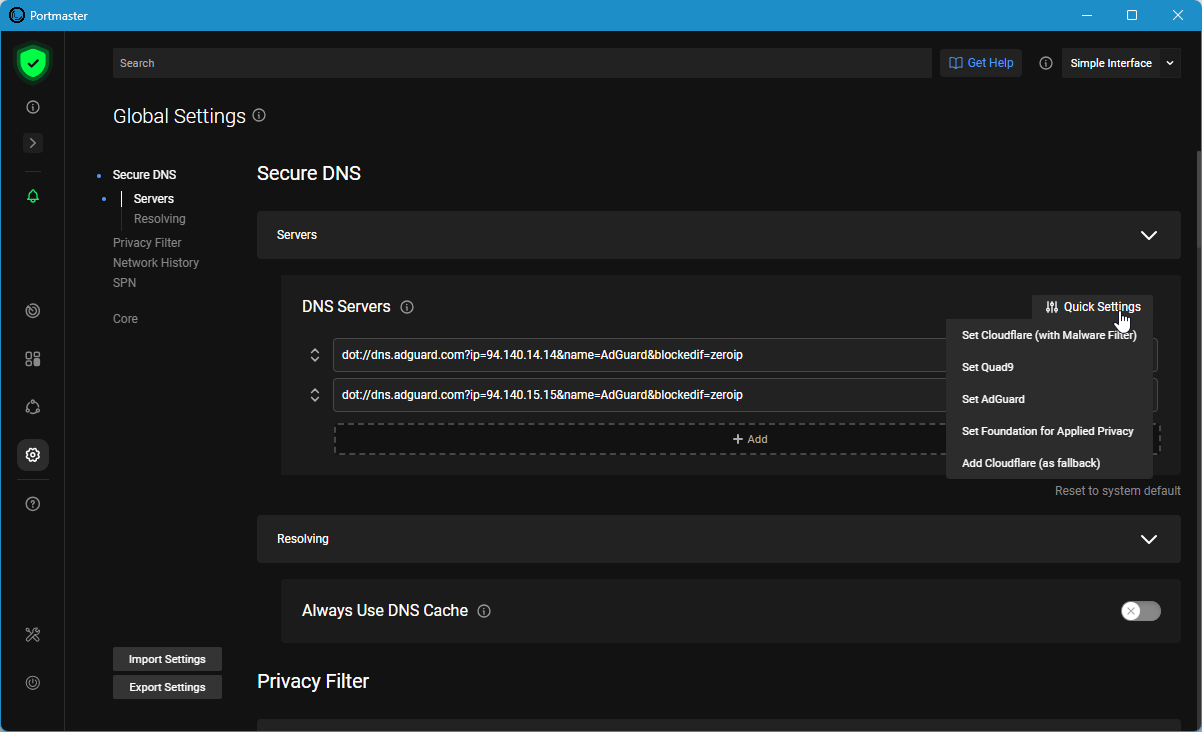Select the settings gear in the sidebar
The width and height of the screenshot is (1202, 732).
click(x=33, y=455)
